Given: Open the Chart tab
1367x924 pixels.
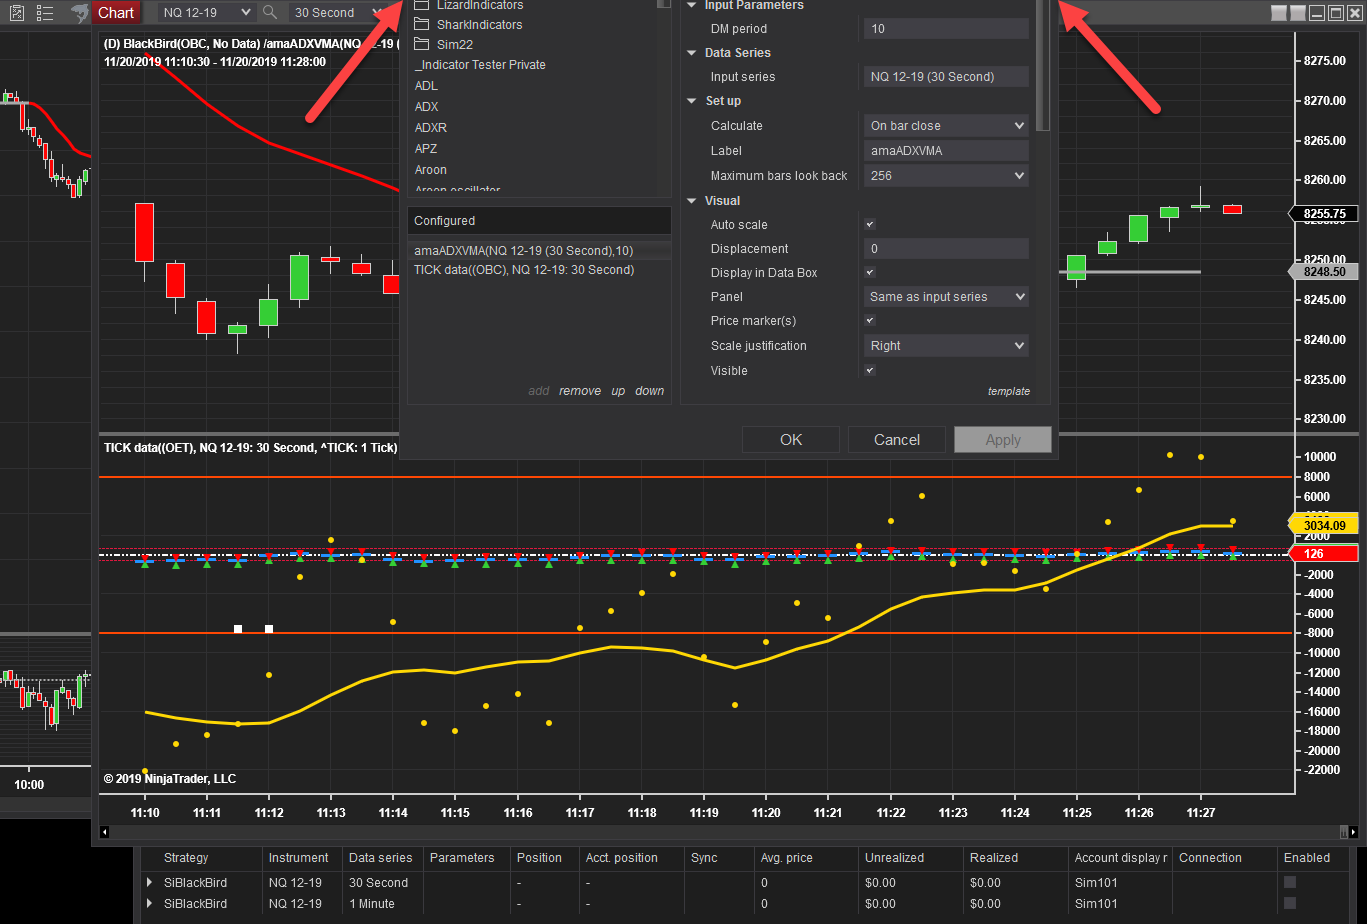Looking at the screenshot, I should click(x=116, y=13).
